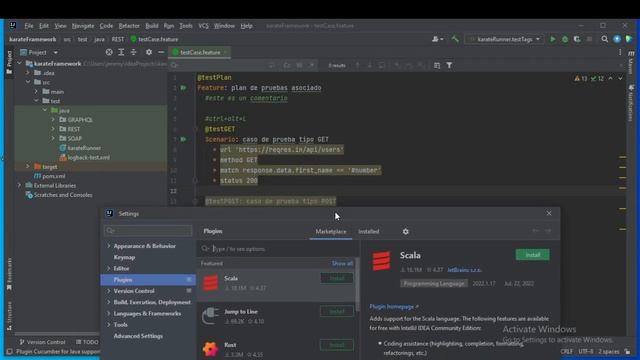Screen dimensions: 640x360
Task: Install the Jump to Line plugin
Action: click(337, 311)
